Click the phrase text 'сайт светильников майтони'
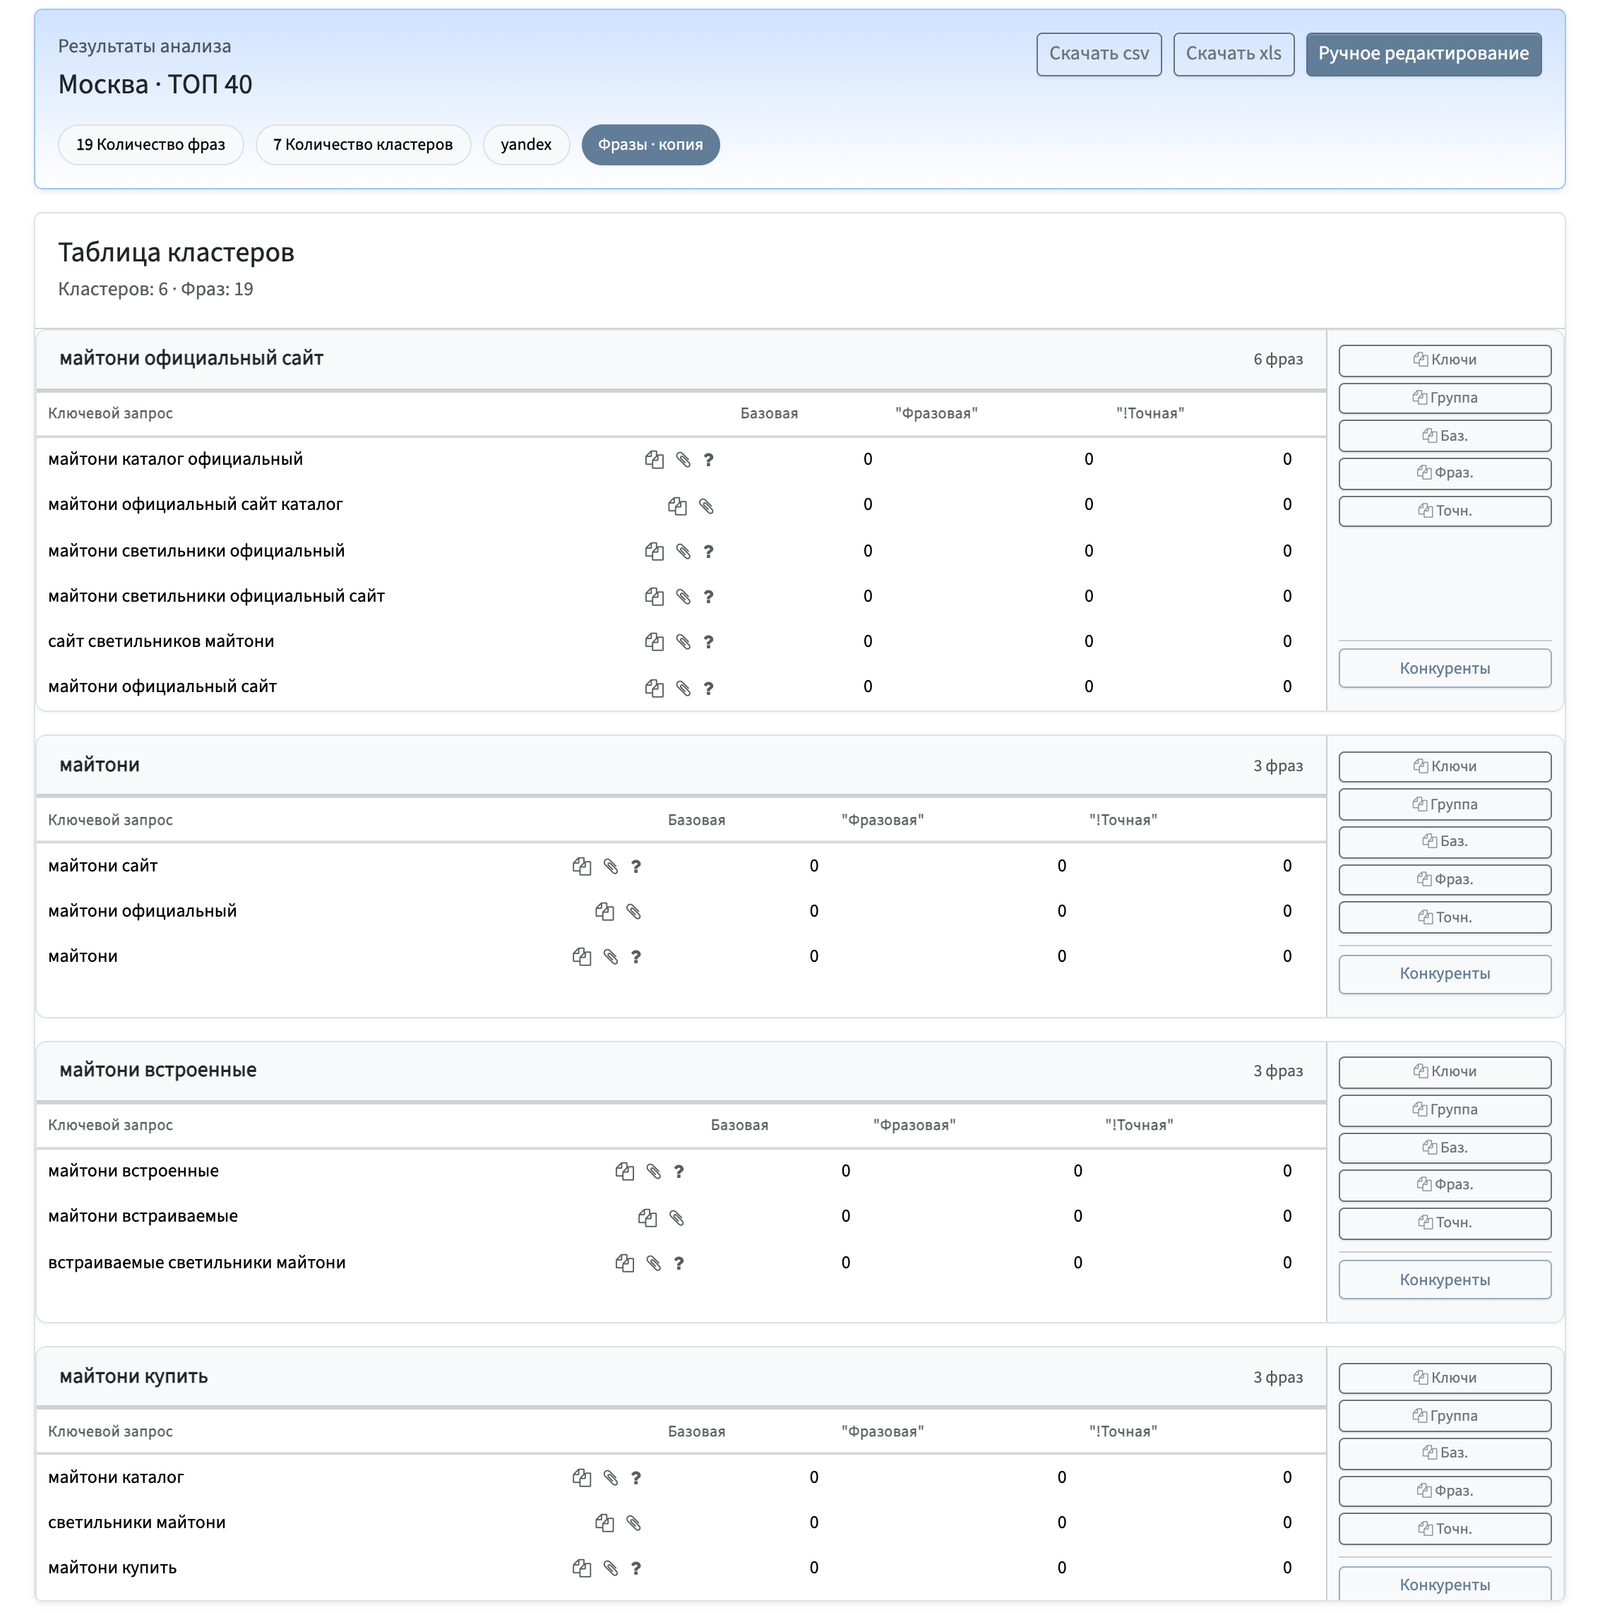Screen dimensions: 1600x1613 coord(161,642)
